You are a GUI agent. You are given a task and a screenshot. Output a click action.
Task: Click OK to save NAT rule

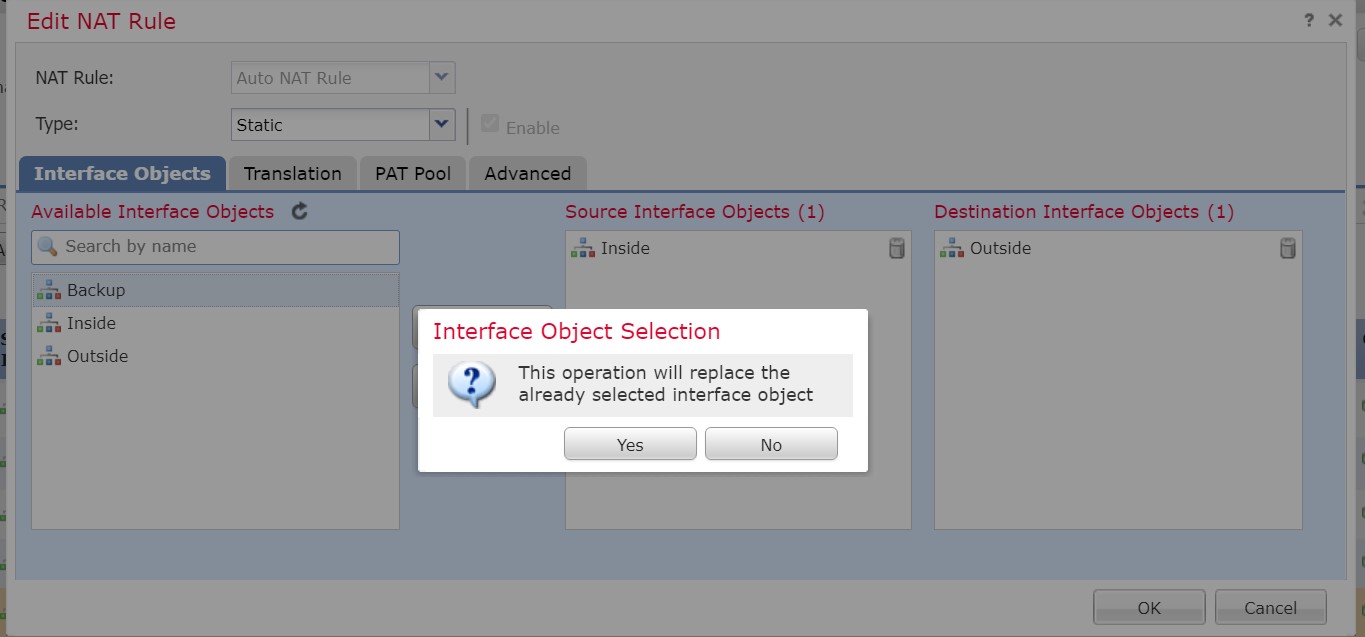pyautogui.click(x=1149, y=607)
